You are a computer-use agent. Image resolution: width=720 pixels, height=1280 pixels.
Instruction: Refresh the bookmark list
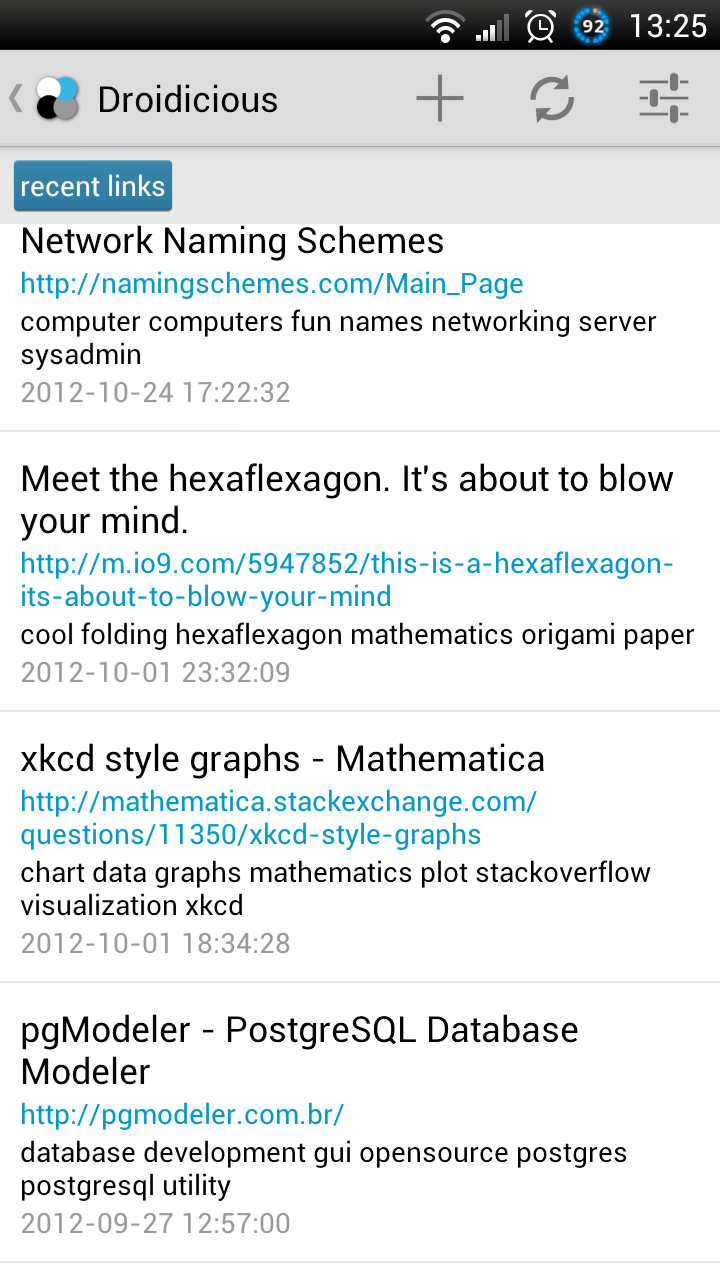[552, 98]
